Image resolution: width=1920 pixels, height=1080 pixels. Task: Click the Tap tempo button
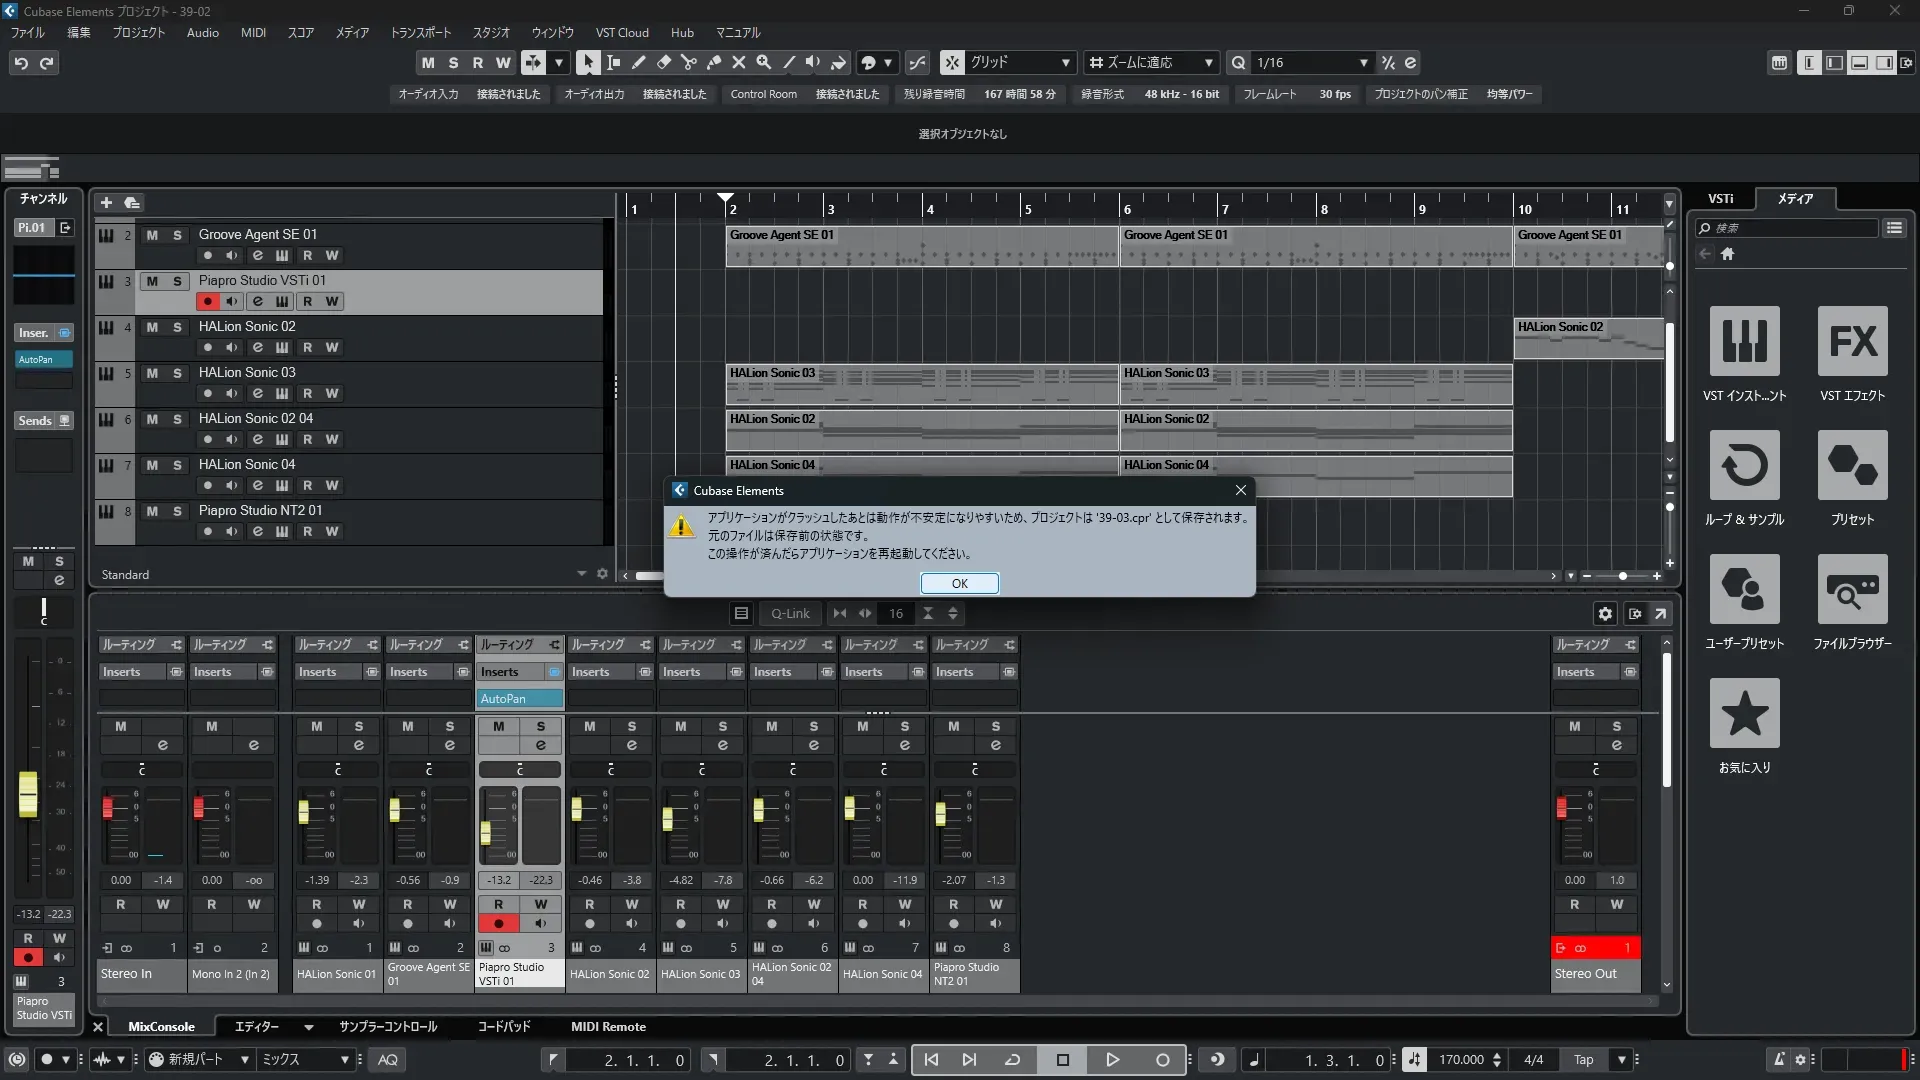1583,1059
